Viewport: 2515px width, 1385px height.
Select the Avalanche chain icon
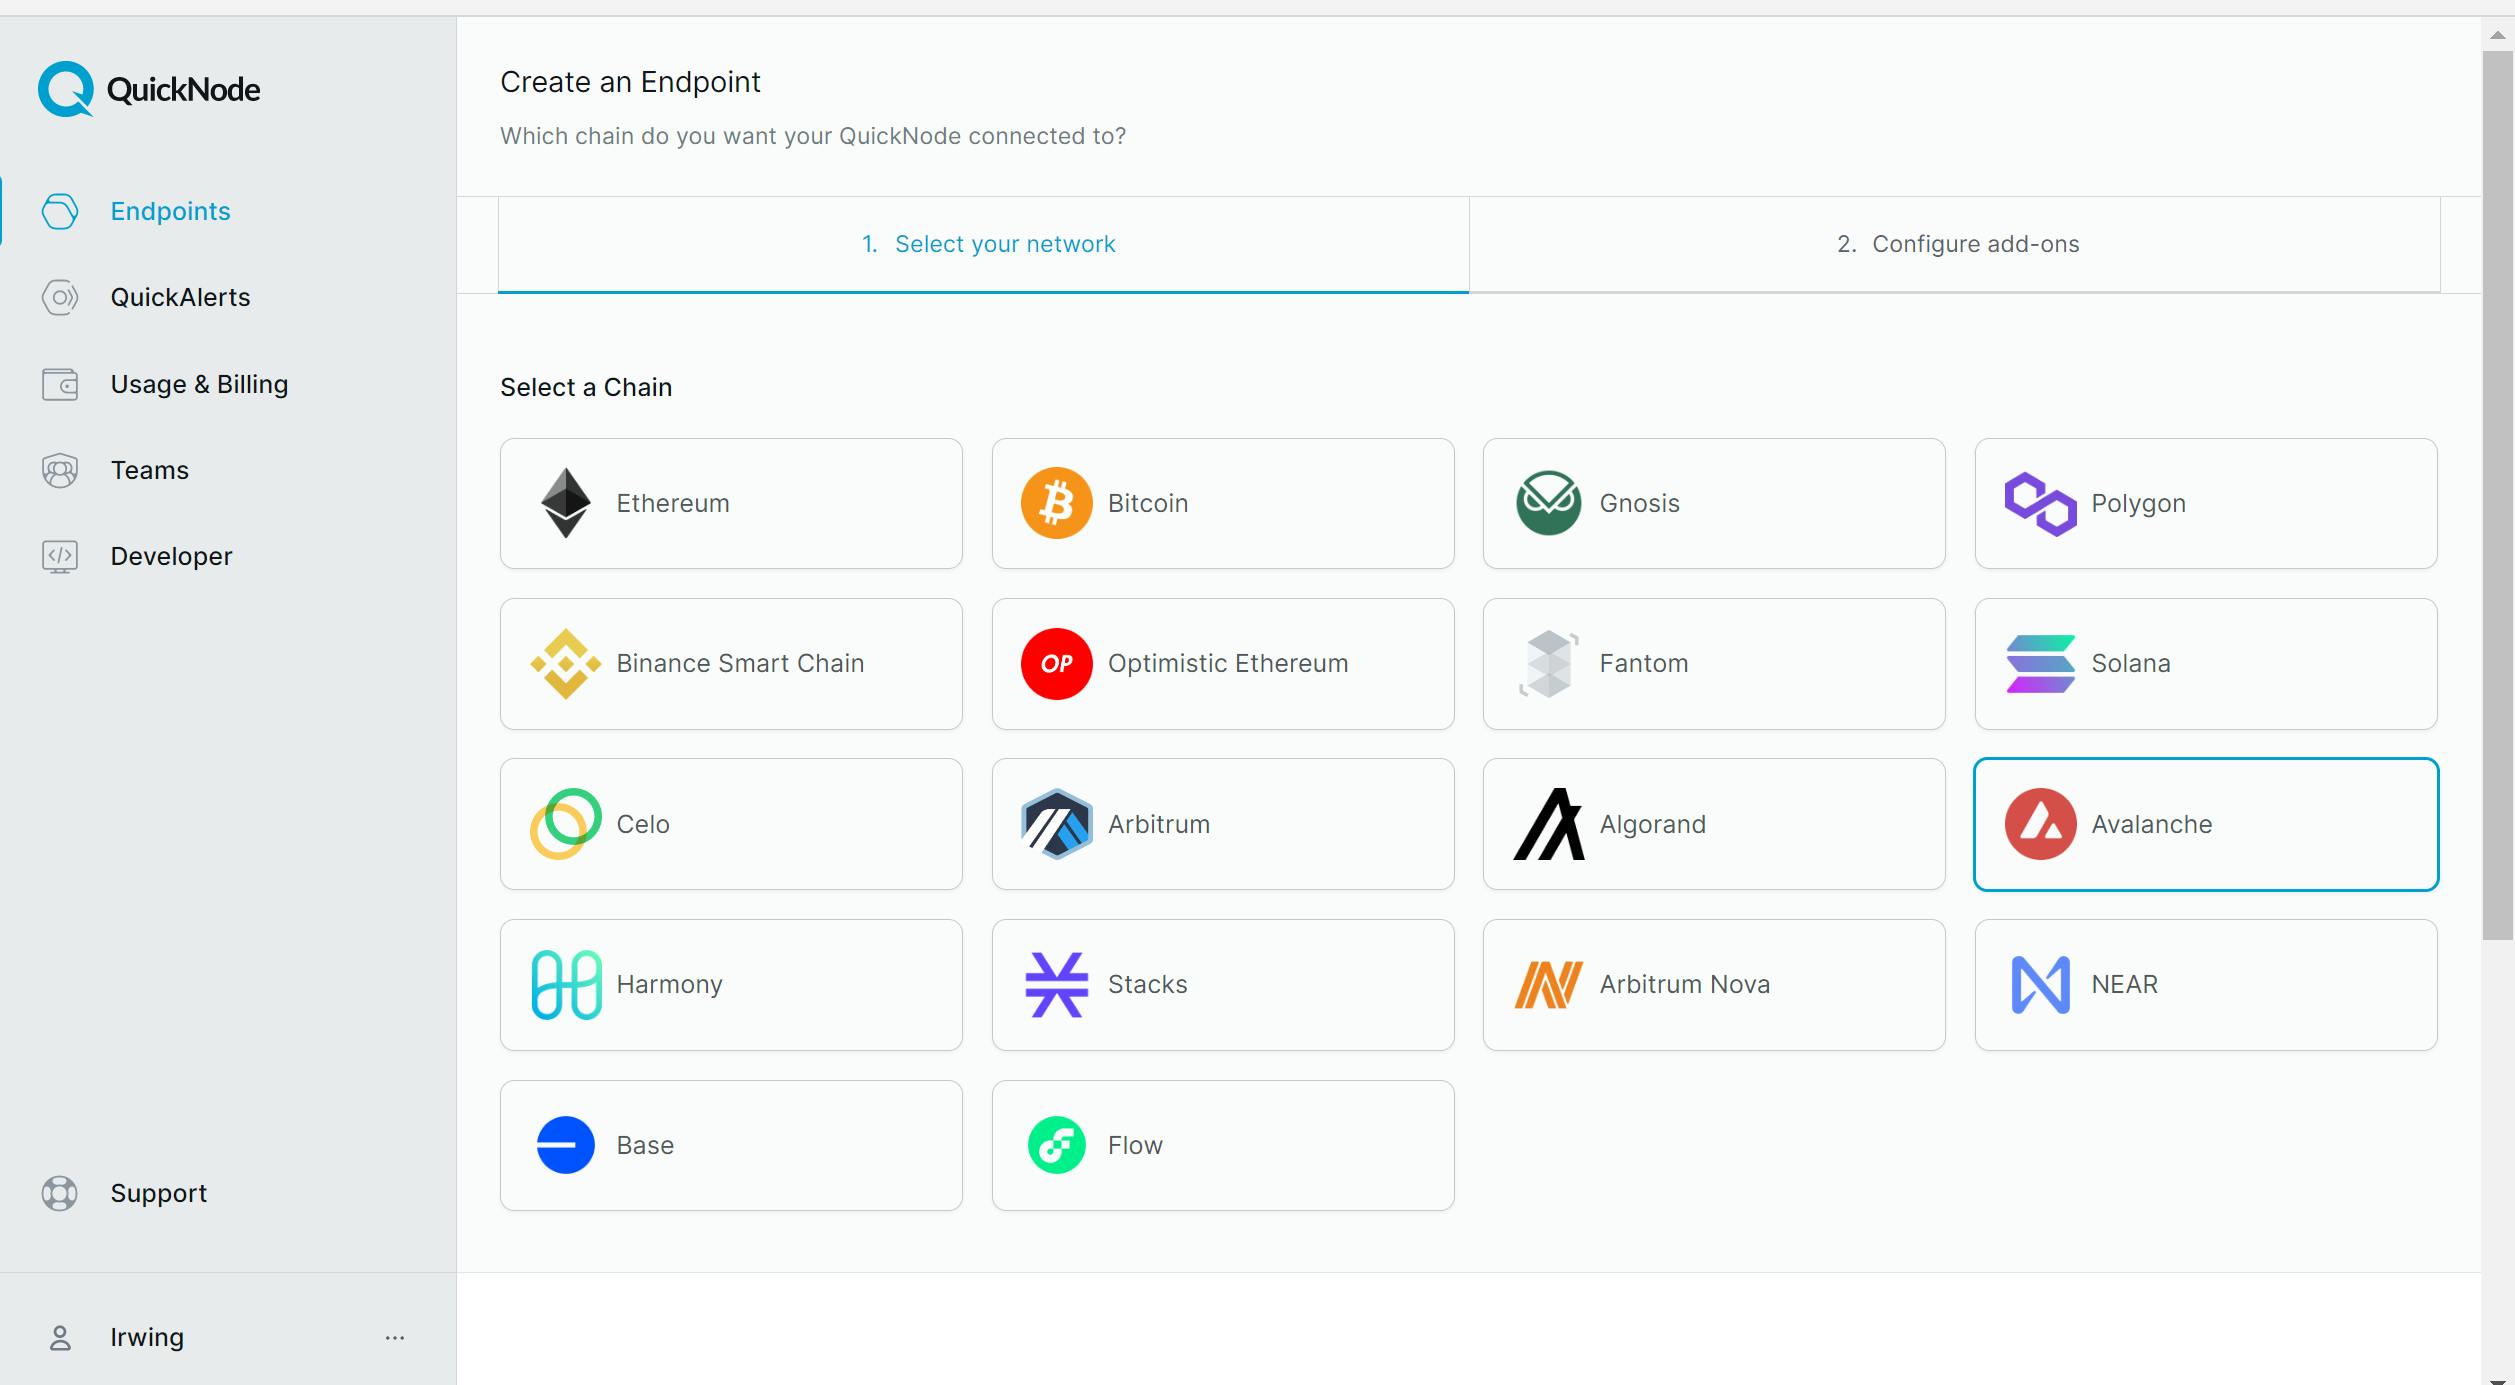[2039, 824]
